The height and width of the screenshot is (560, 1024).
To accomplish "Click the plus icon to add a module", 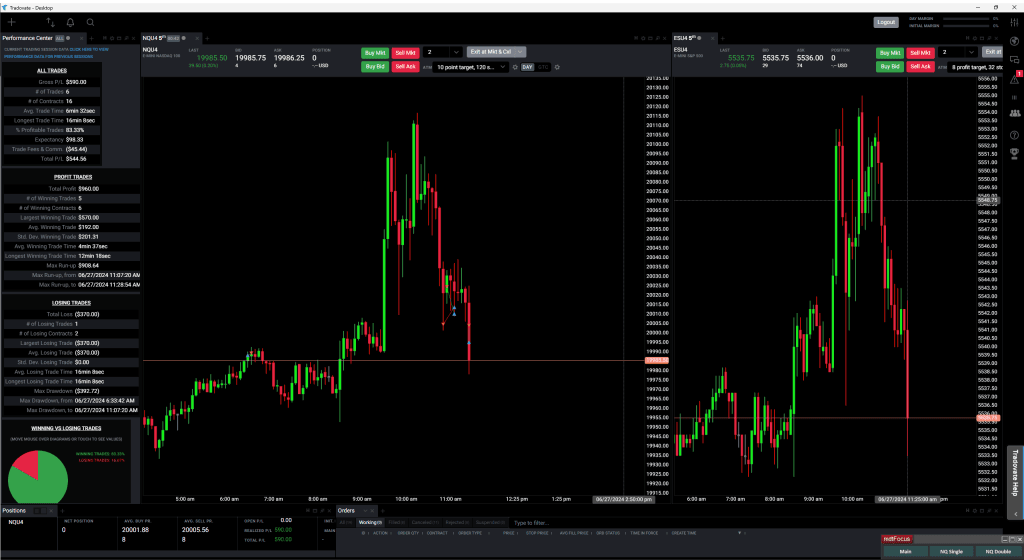I will click(x=12, y=22).
